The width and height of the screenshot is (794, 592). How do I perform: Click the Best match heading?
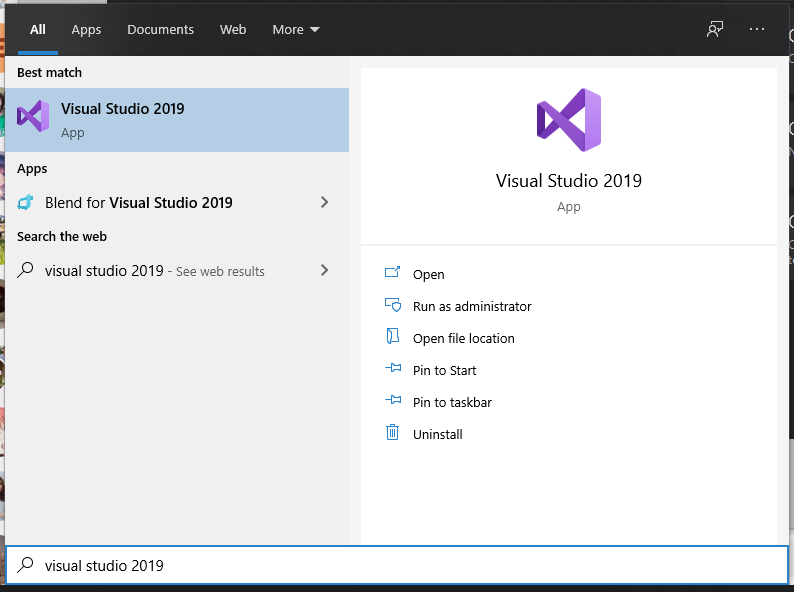[x=49, y=72]
